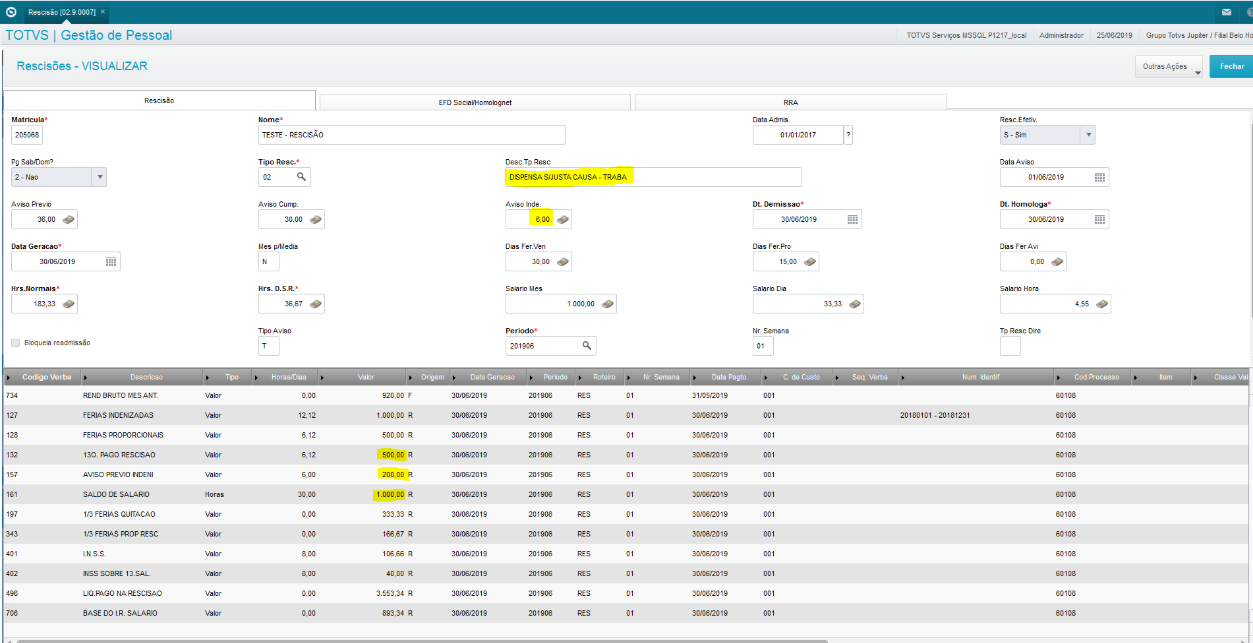The width and height of the screenshot is (1253, 643).
Task: Open the calculator for Dias Fer.Ven
Action: click(563, 261)
